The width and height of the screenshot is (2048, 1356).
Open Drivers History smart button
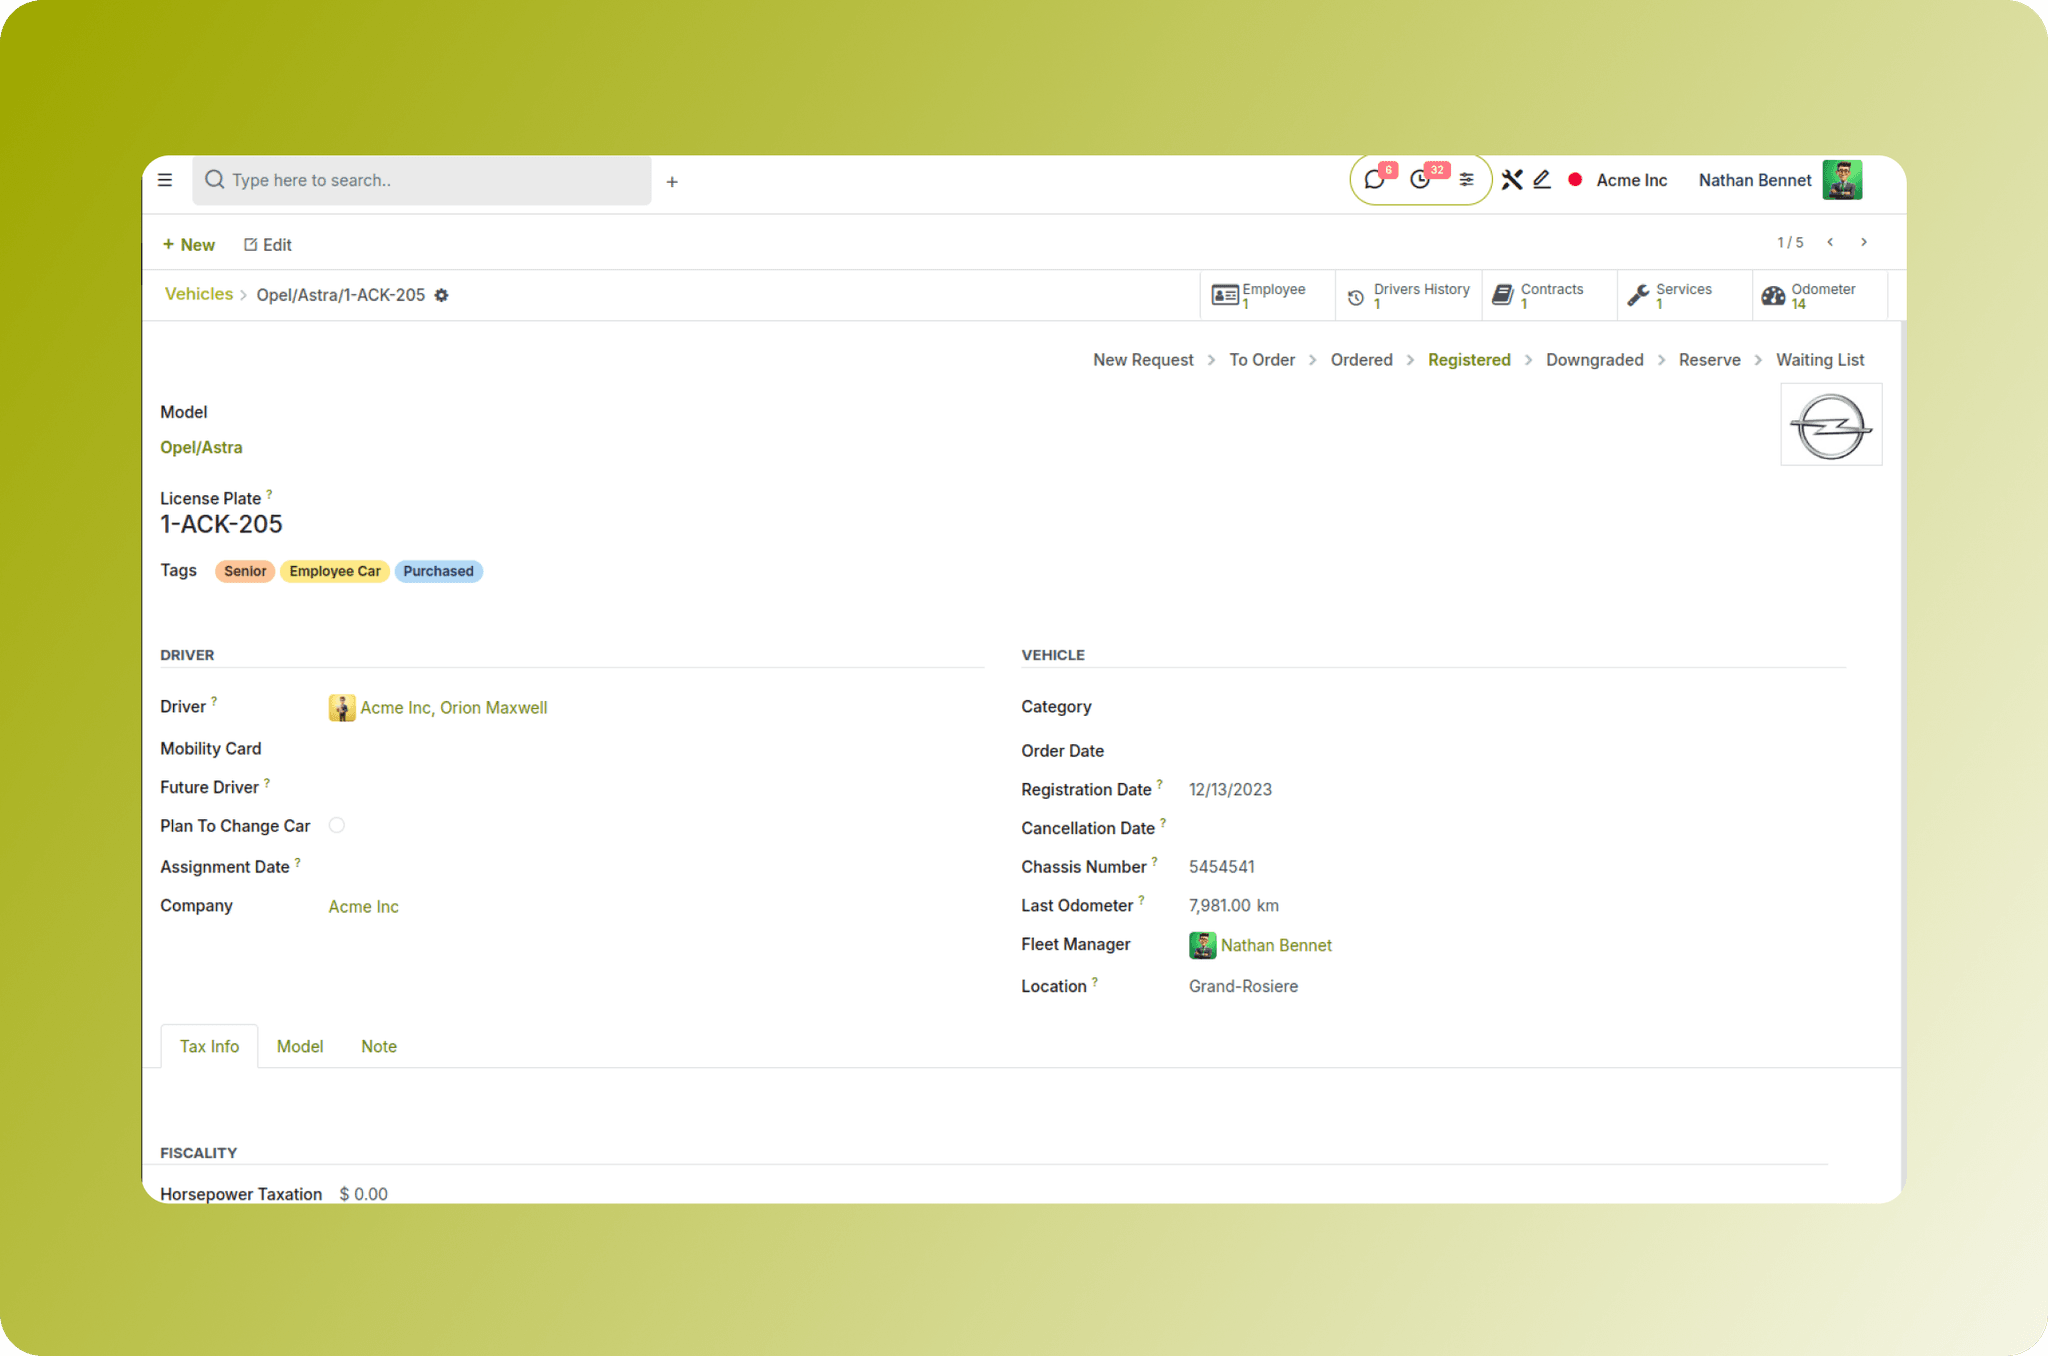click(x=1408, y=295)
